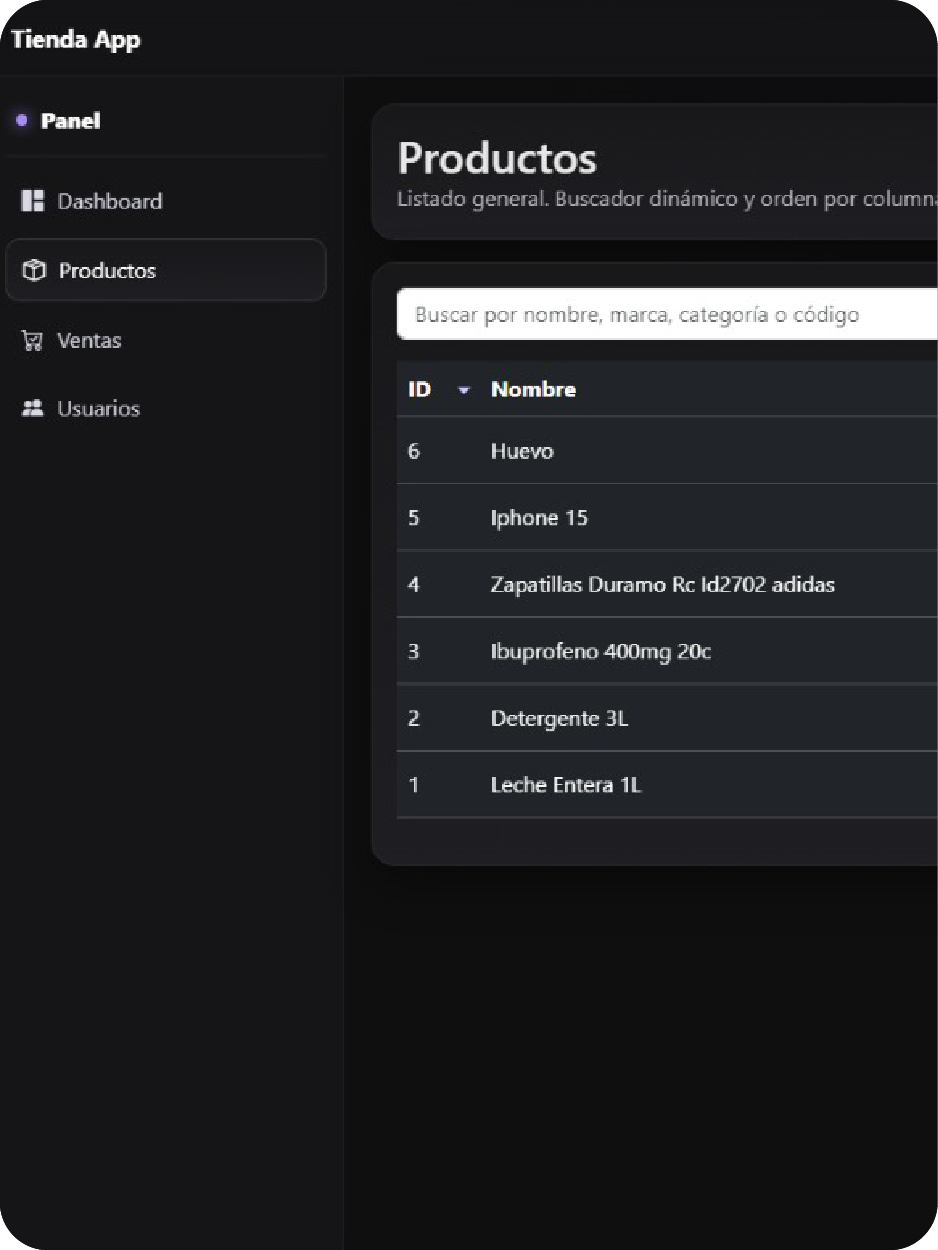Select the Huevo product row
The image size is (938, 1250).
pyautogui.click(x=600, y=451)
